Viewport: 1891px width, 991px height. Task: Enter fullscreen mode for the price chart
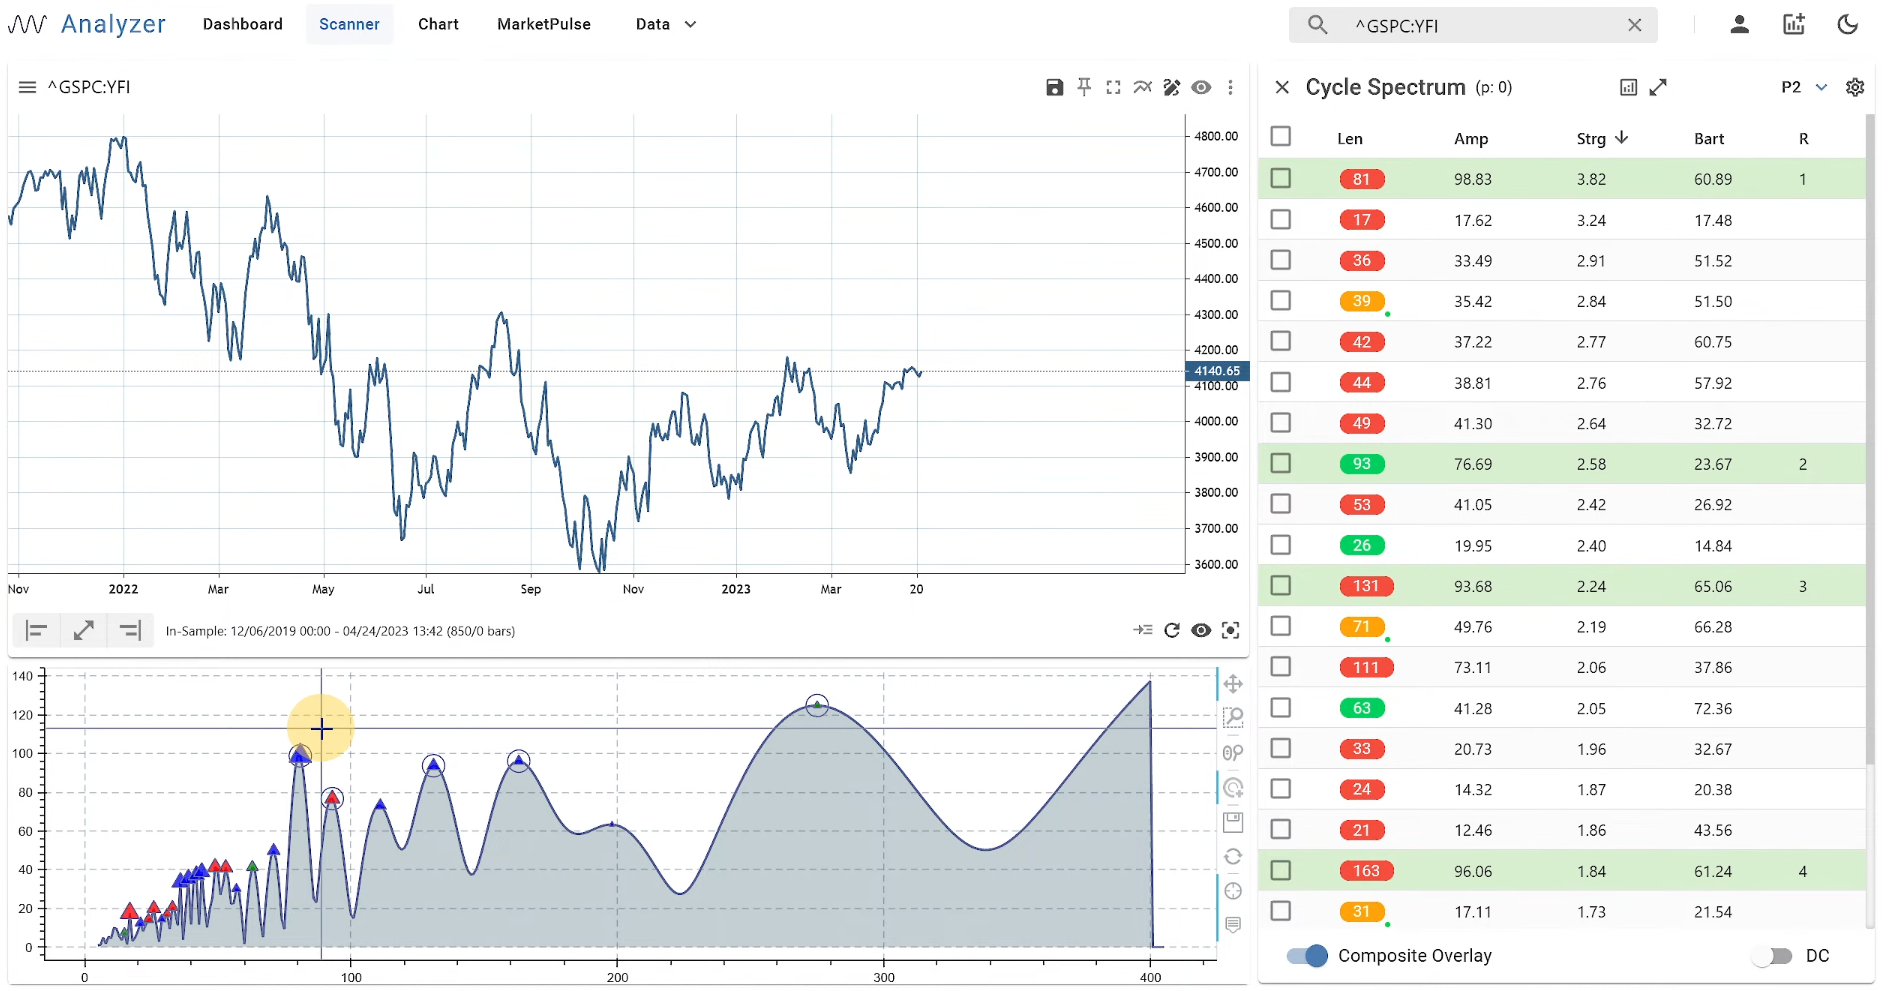pos(1113,88)
